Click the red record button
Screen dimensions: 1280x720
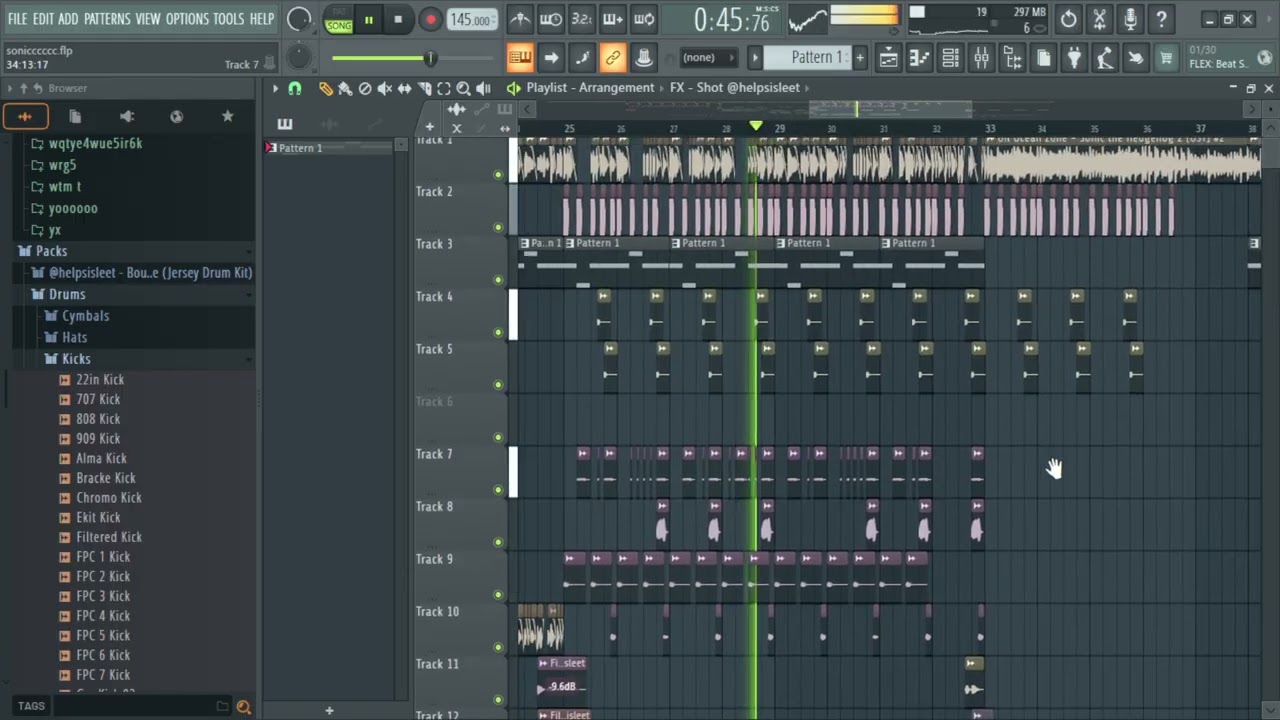[x=430, y=20]
